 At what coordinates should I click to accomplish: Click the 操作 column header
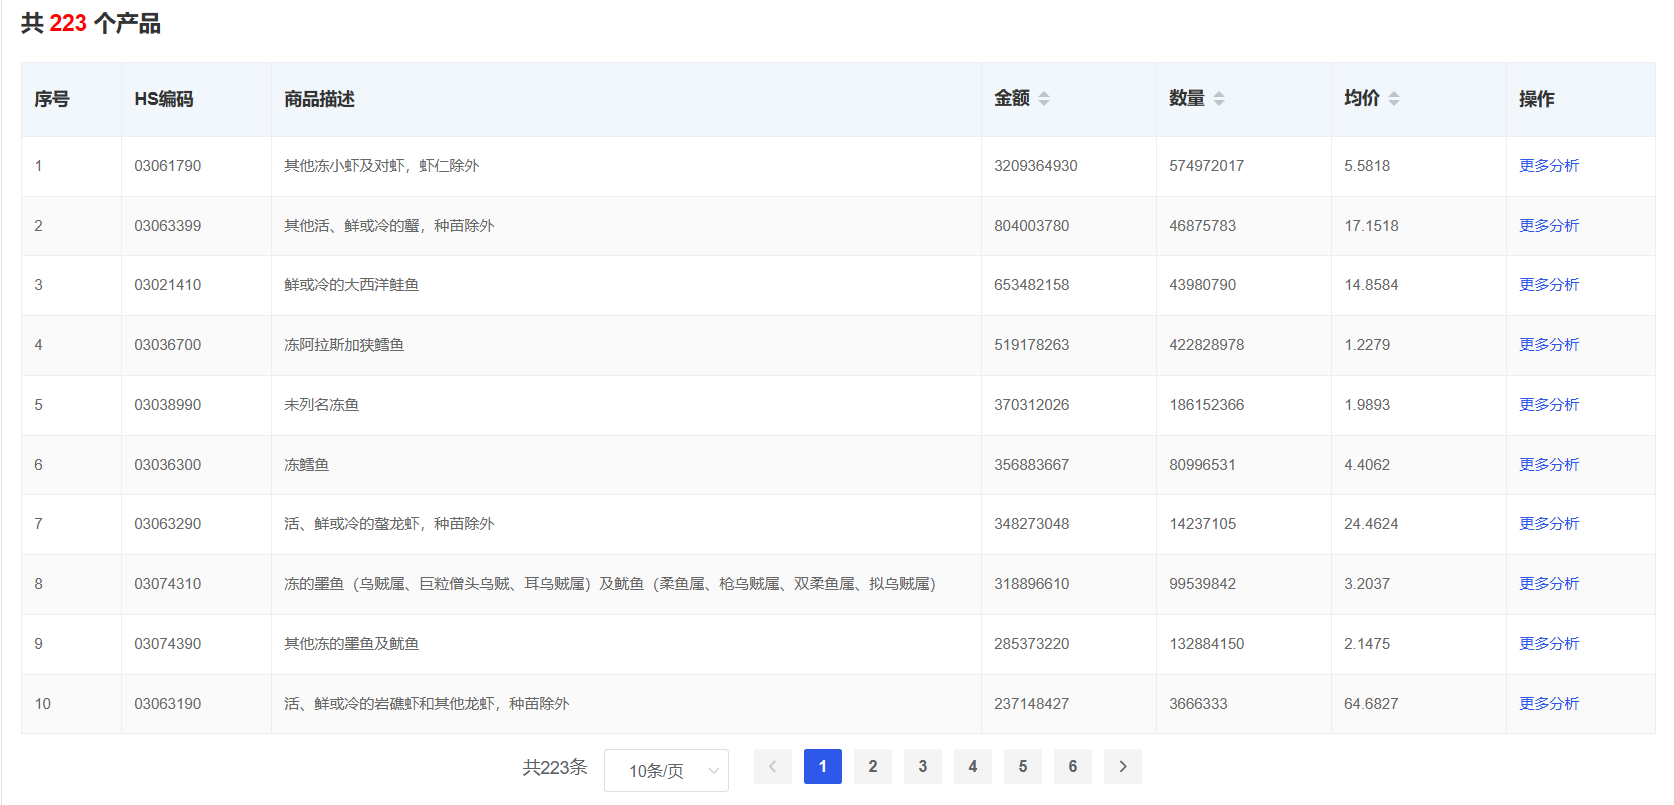[x=1537, y=99]
